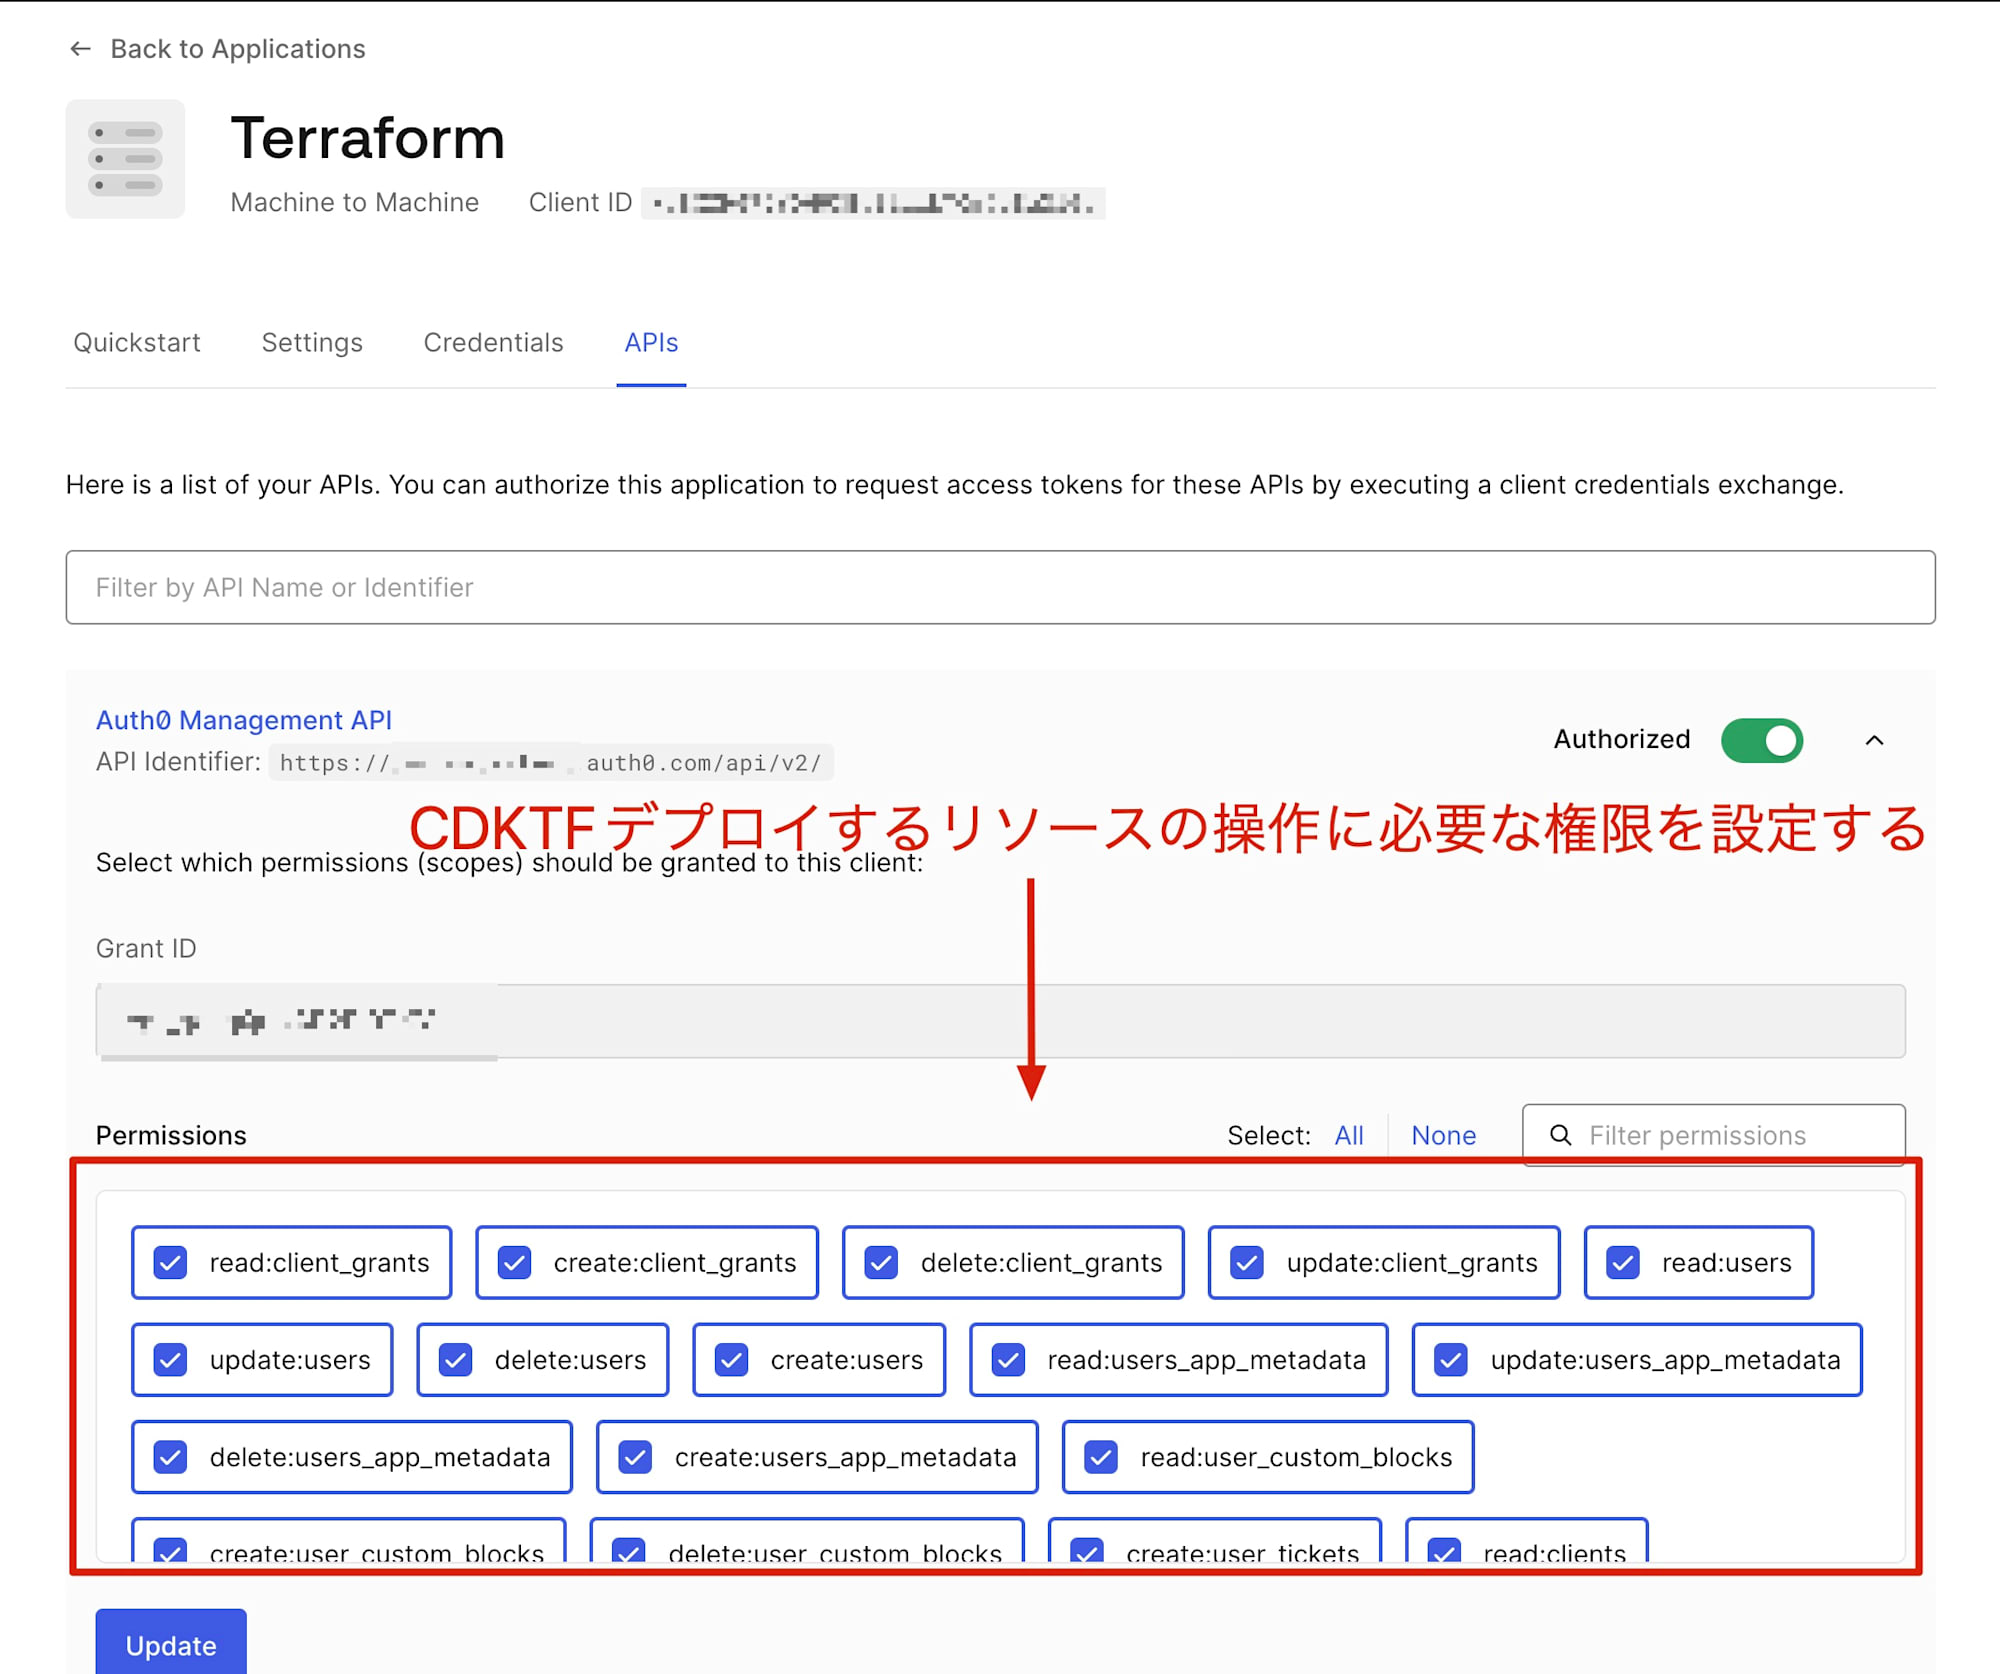Uncheck read:user_custom_blocks permission
Viewport: 2000px width, 1674px height.
(1102, 1457)
